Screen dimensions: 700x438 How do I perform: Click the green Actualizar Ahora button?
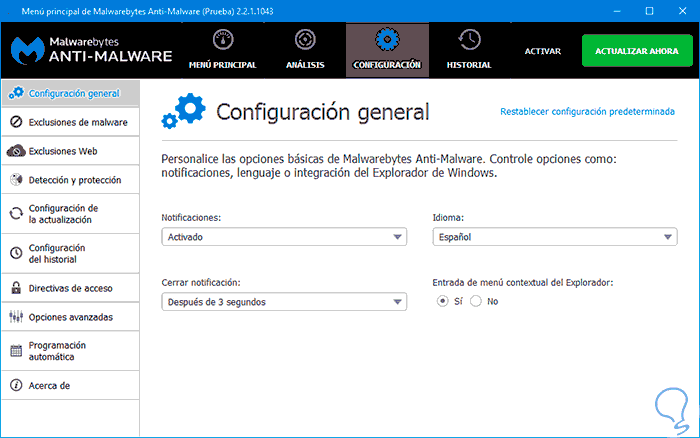coord(637,50)
